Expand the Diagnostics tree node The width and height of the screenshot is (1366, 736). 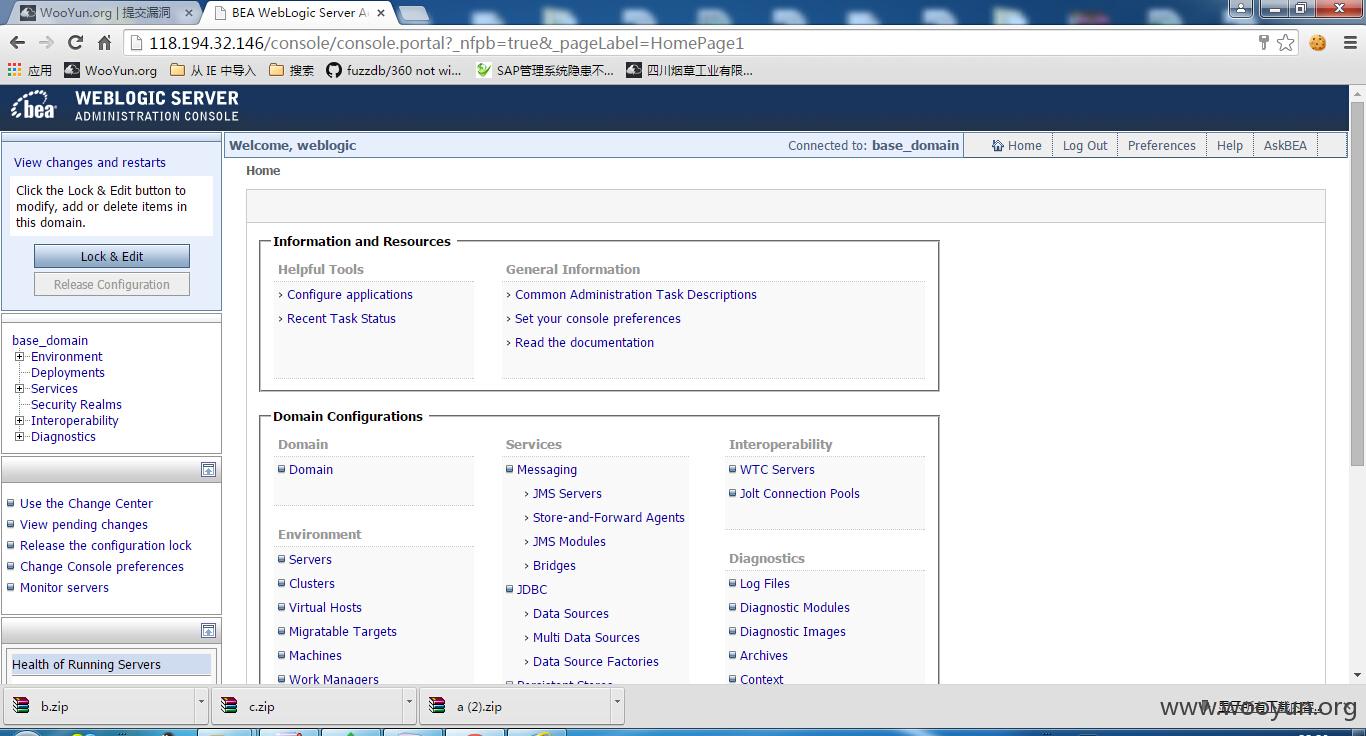[19, 436]
